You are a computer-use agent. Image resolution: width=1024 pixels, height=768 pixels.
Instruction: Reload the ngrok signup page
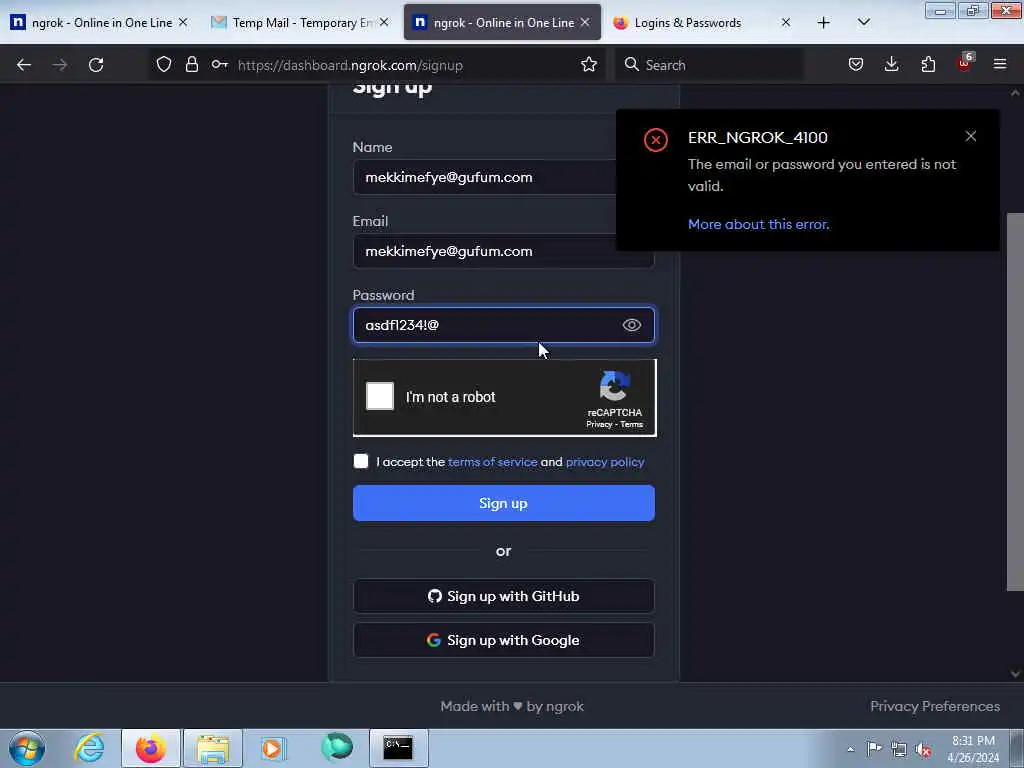coord(96,65)
